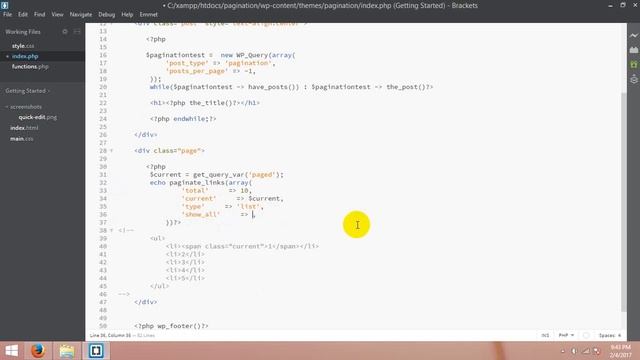This screenshot has height=360, width=640.
Task: Click 'post_type' key on line 17
Action: pos(187,63)
